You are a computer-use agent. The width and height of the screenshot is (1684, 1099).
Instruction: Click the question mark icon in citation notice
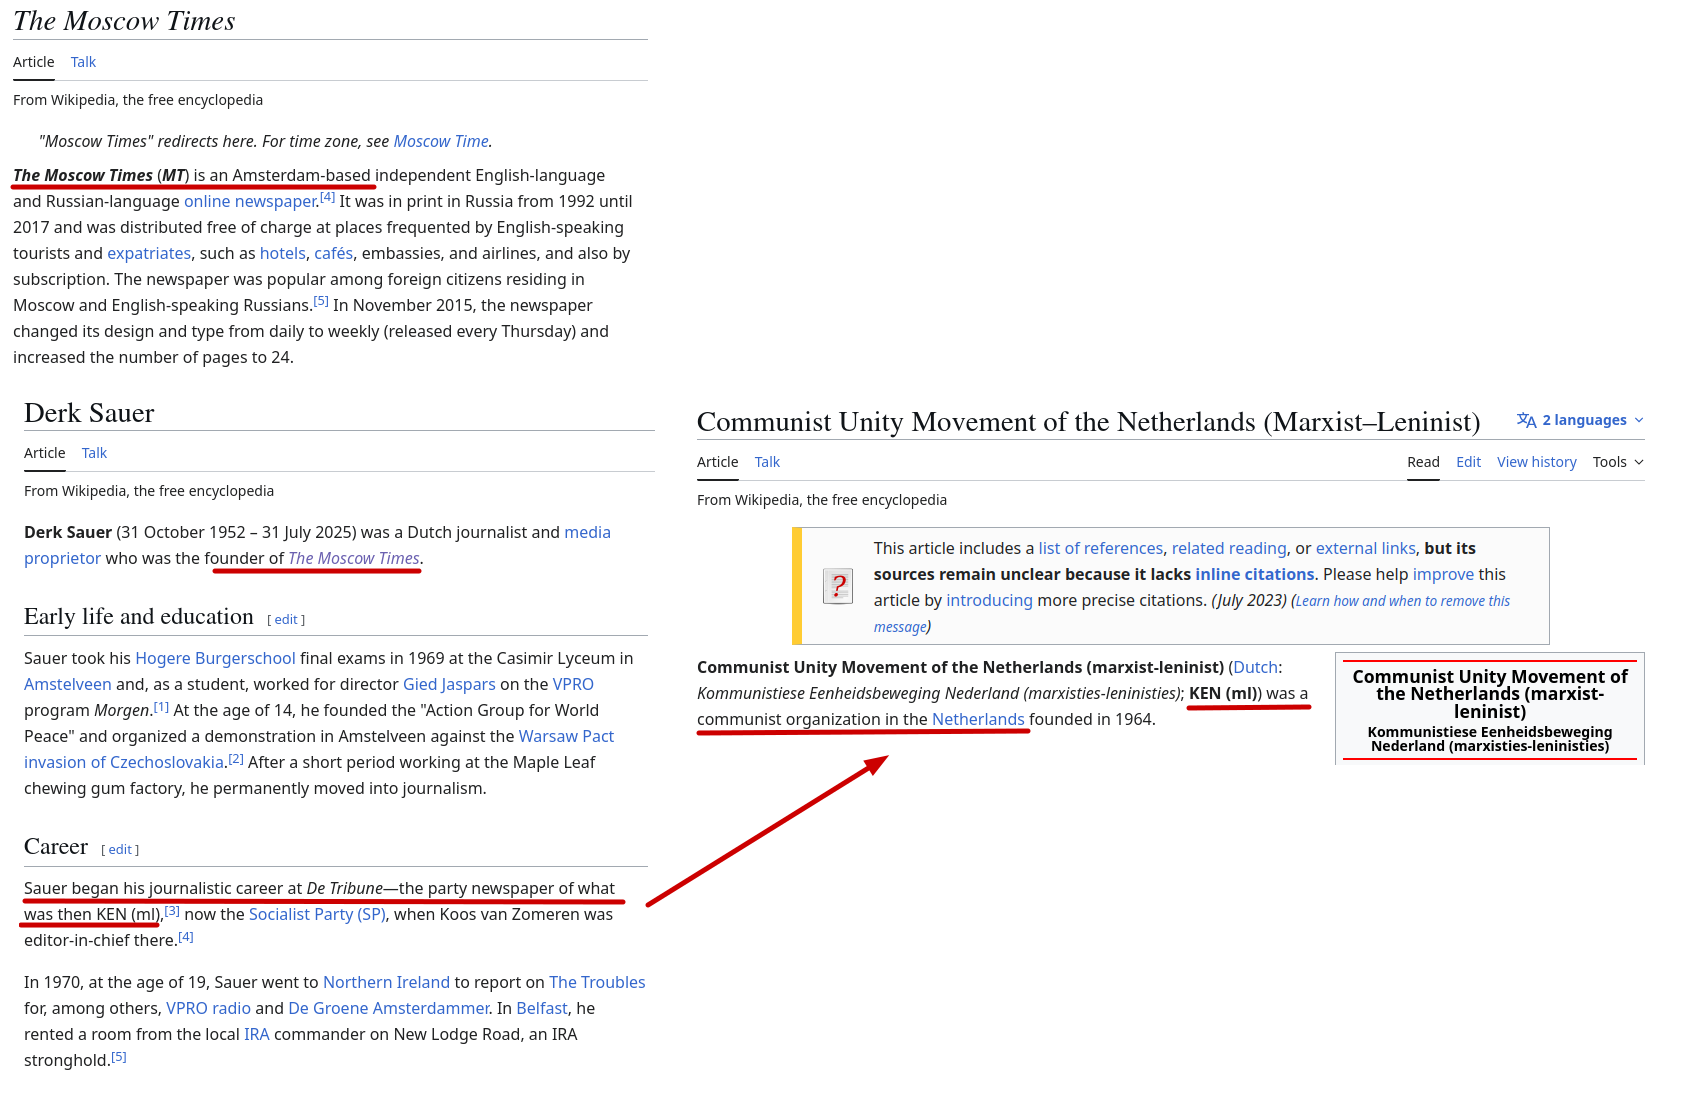[838, 586]
